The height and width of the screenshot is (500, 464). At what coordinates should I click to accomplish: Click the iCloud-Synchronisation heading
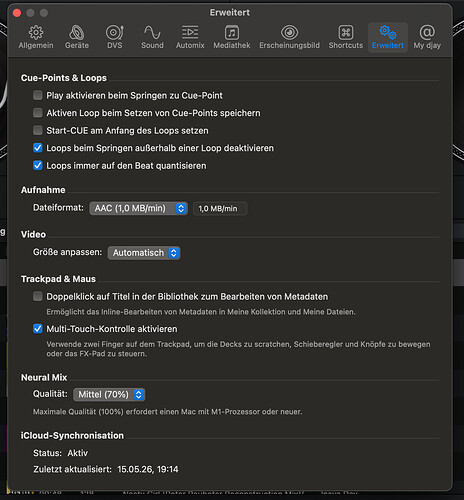(72, 435)
